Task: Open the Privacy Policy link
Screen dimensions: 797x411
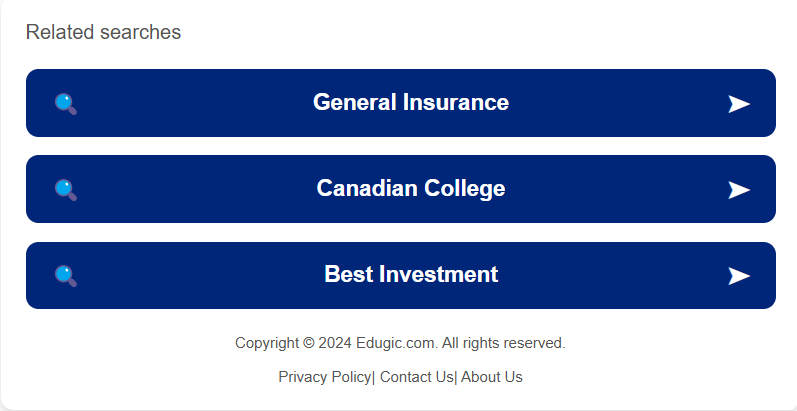Action: 325,377
